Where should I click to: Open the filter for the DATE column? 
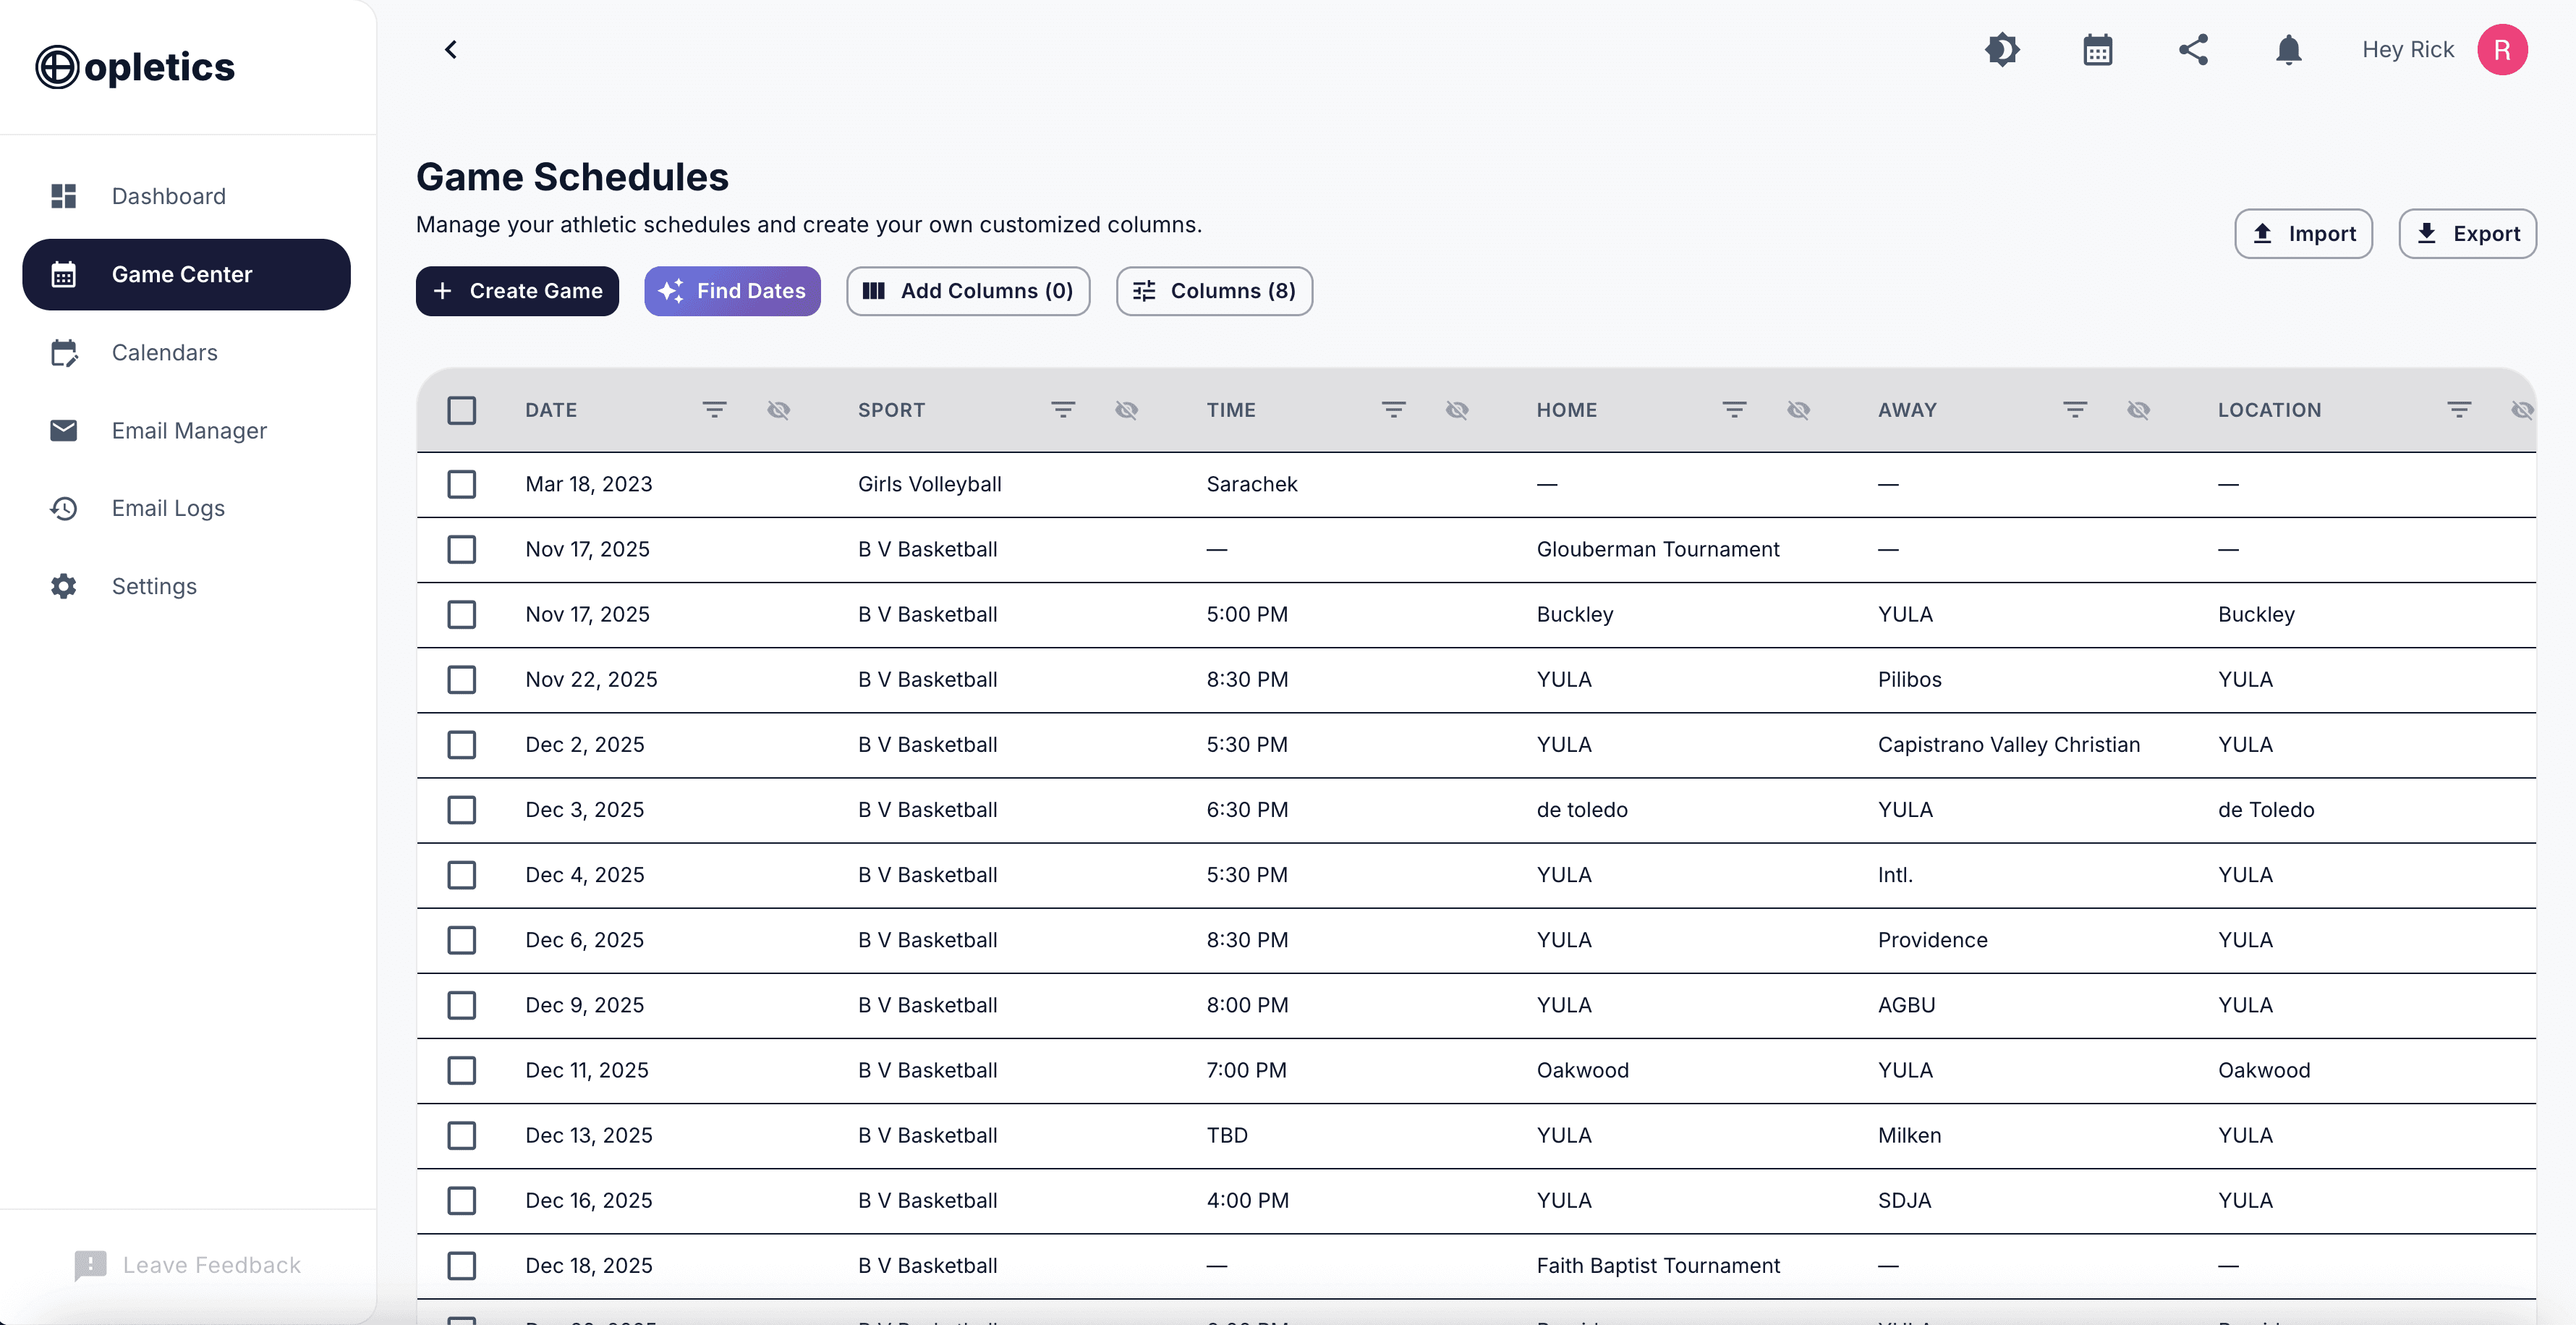pyautogui.click(x=713, y=410)
